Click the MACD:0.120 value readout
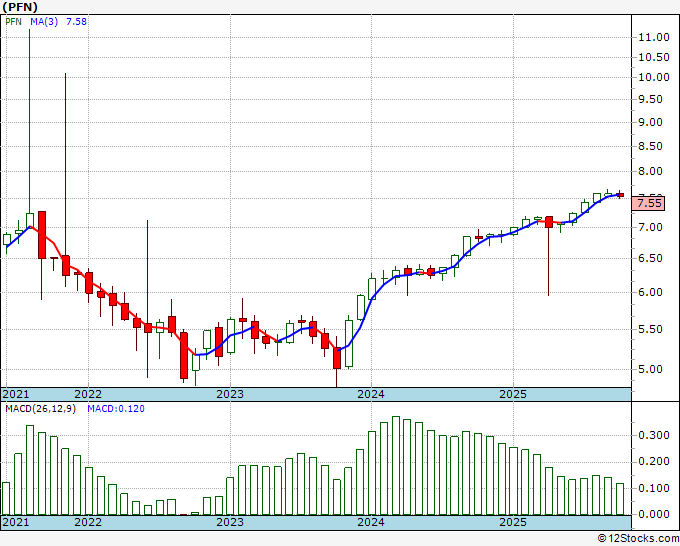Screen dimensions: 680x546 click(116, 409)
